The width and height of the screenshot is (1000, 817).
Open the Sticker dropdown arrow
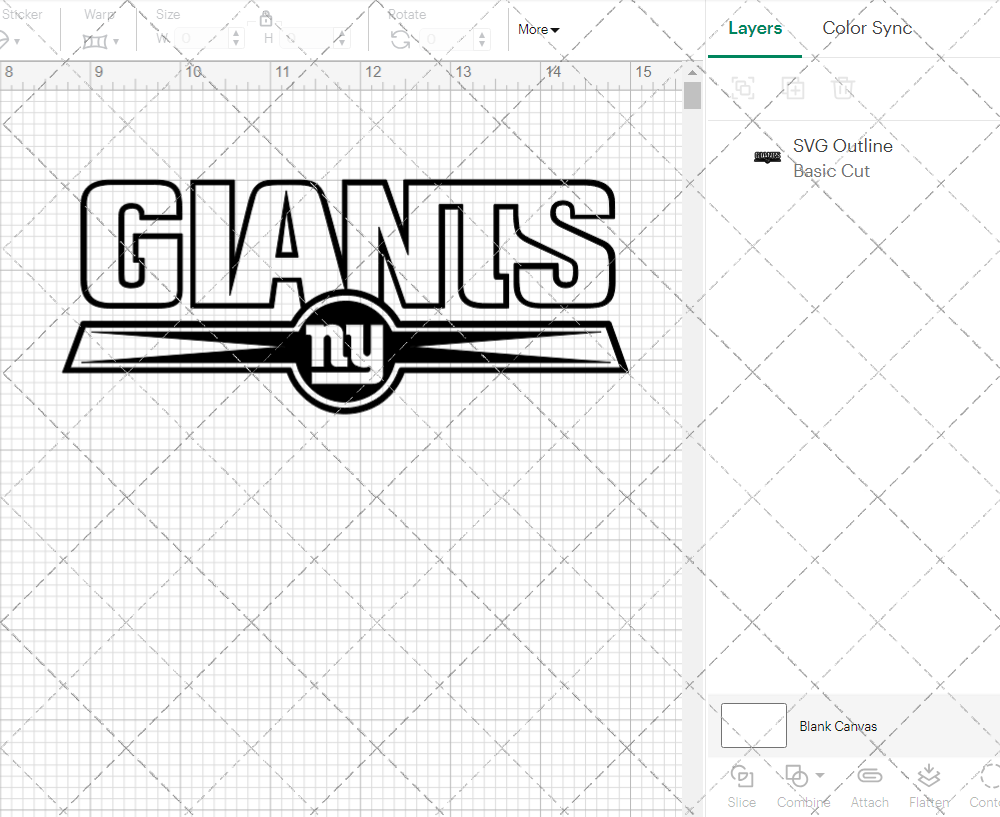[17, 42]
